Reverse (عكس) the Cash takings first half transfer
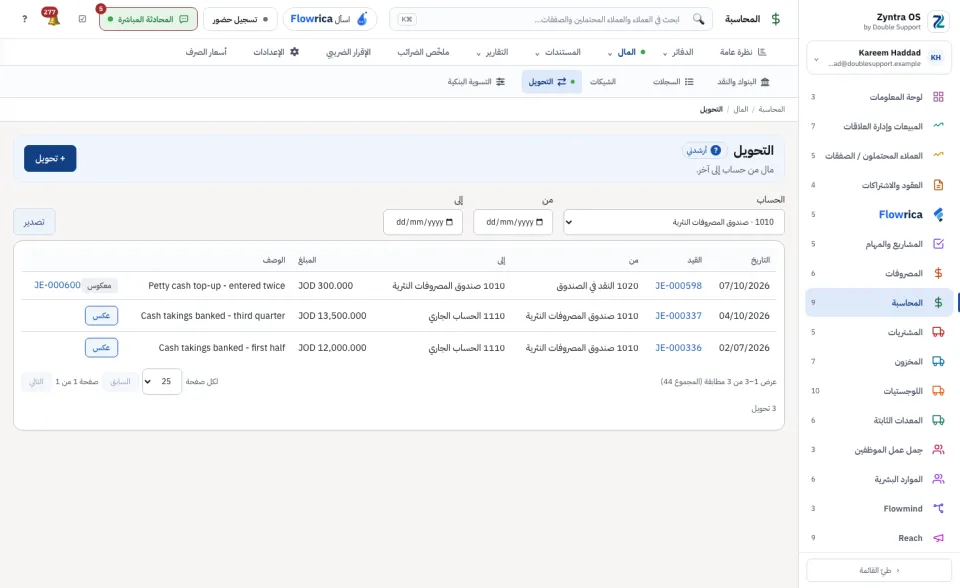This screenshot has height=588, width=960. click(101, 347)
